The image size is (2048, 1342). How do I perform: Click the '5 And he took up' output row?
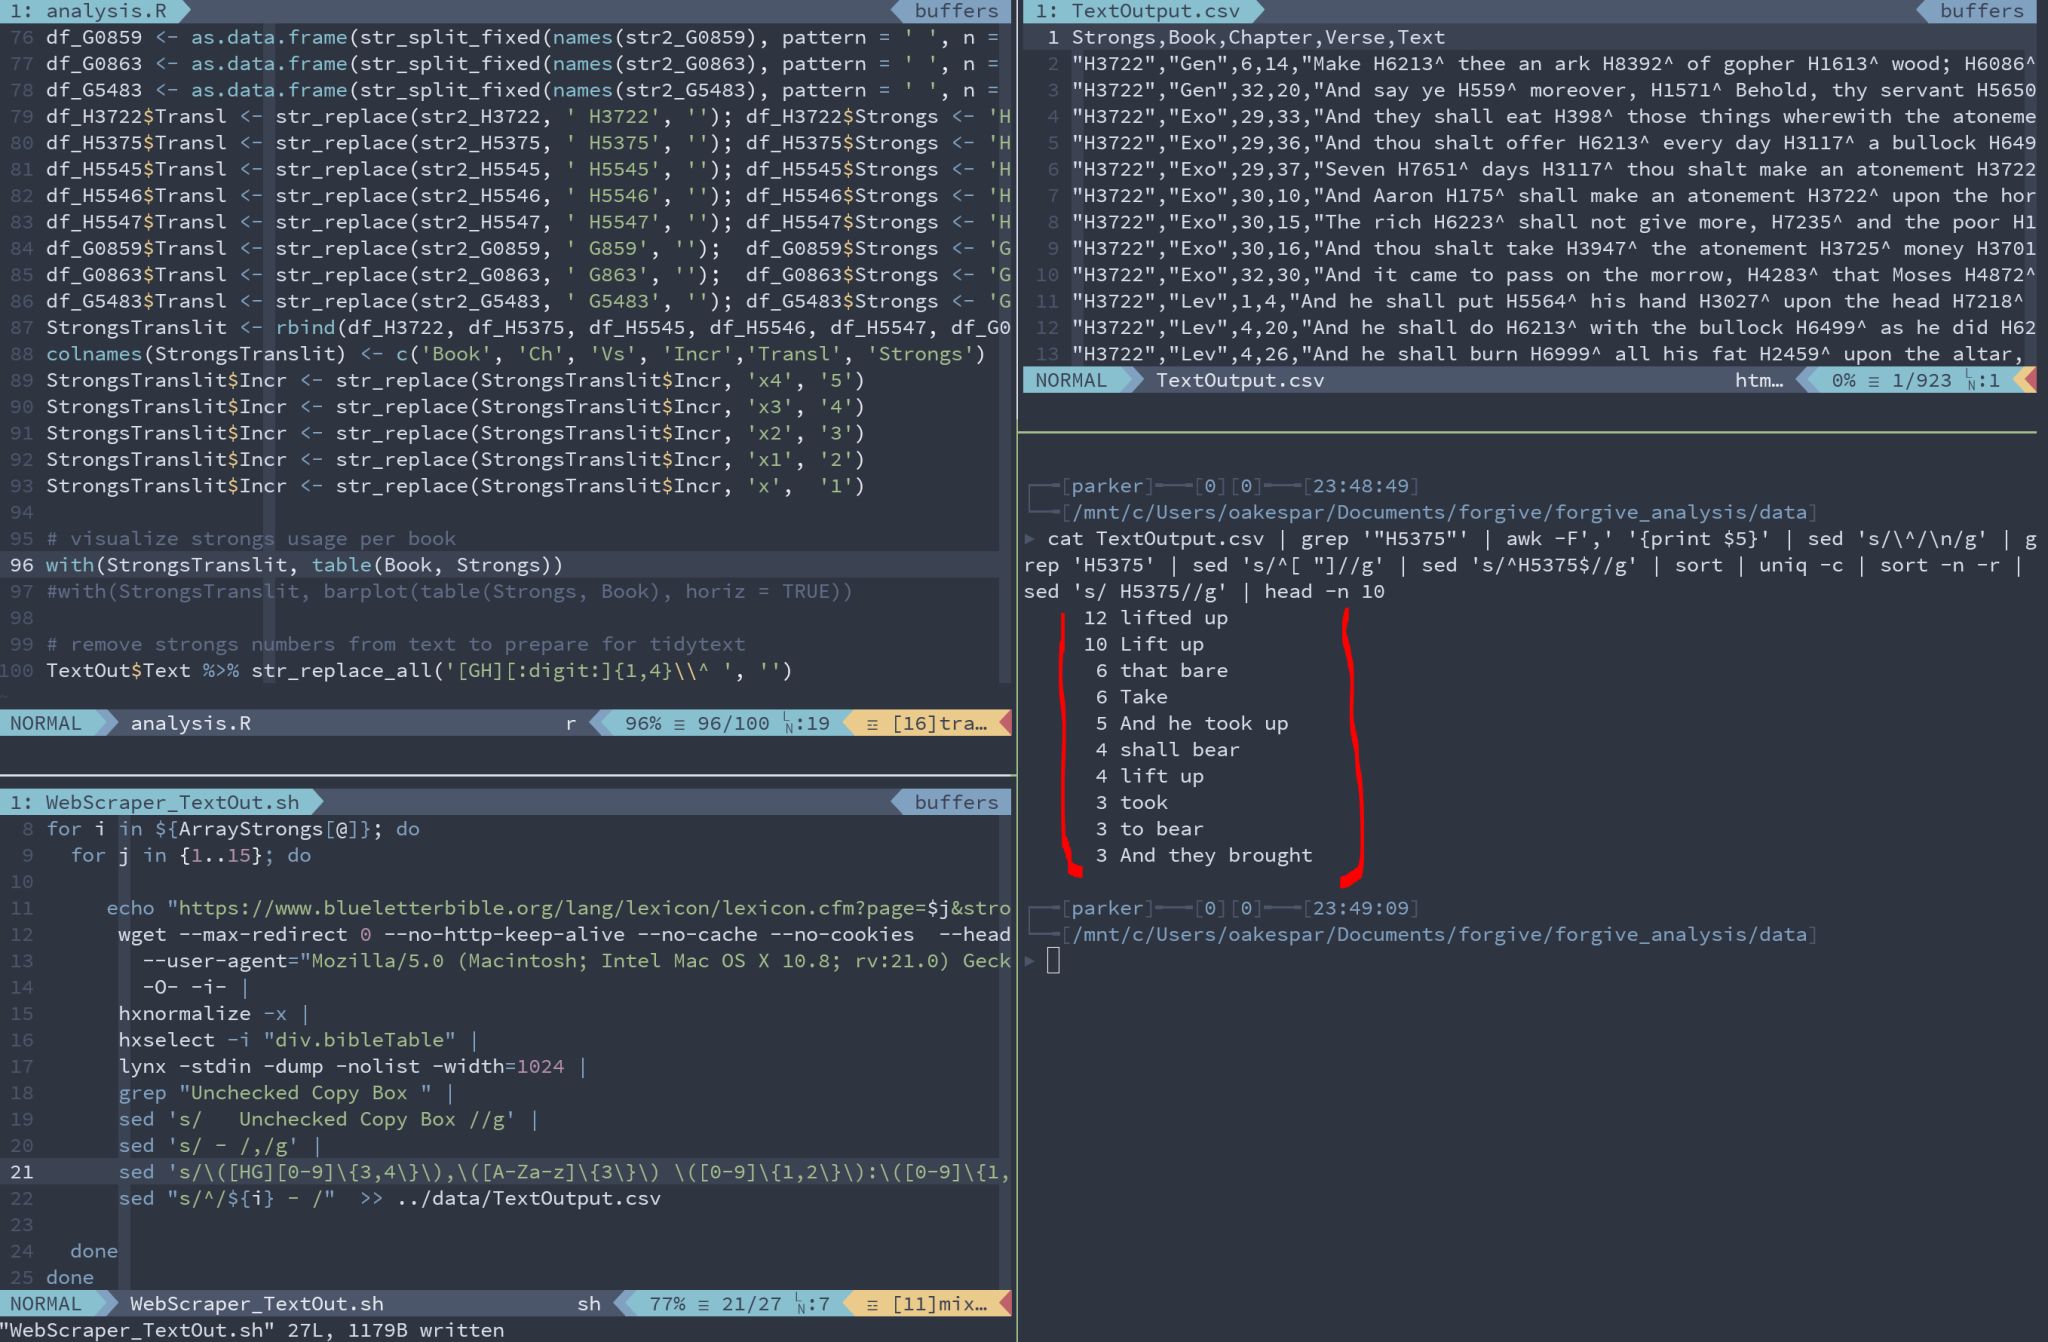click(1192, 723)
